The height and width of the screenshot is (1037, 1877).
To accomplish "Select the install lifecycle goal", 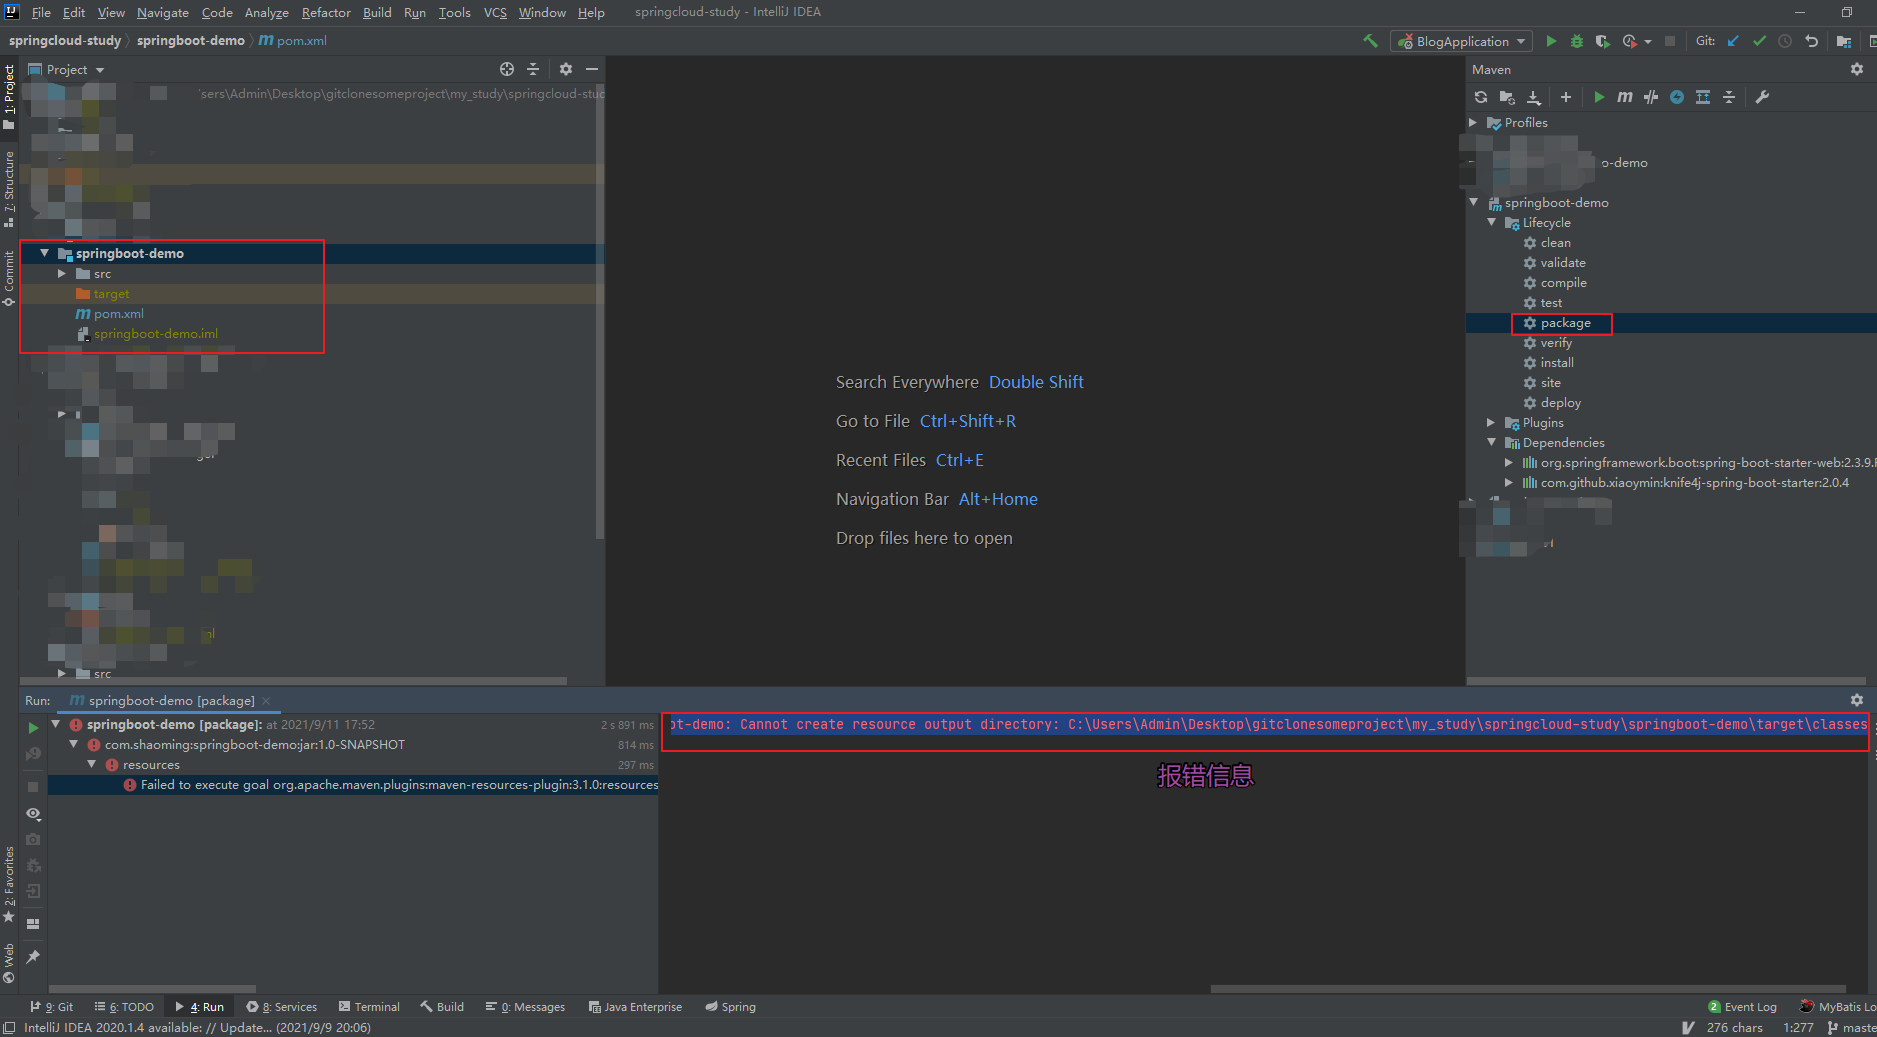I will coord(1556,363).
